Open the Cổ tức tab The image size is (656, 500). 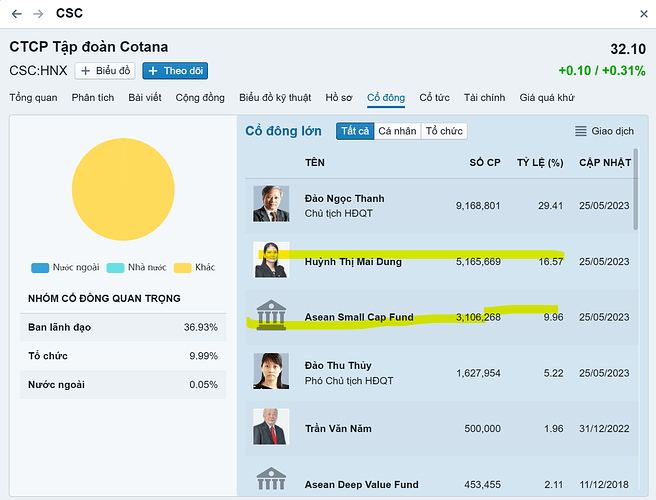pyautogui.click(x=435, y=98)
